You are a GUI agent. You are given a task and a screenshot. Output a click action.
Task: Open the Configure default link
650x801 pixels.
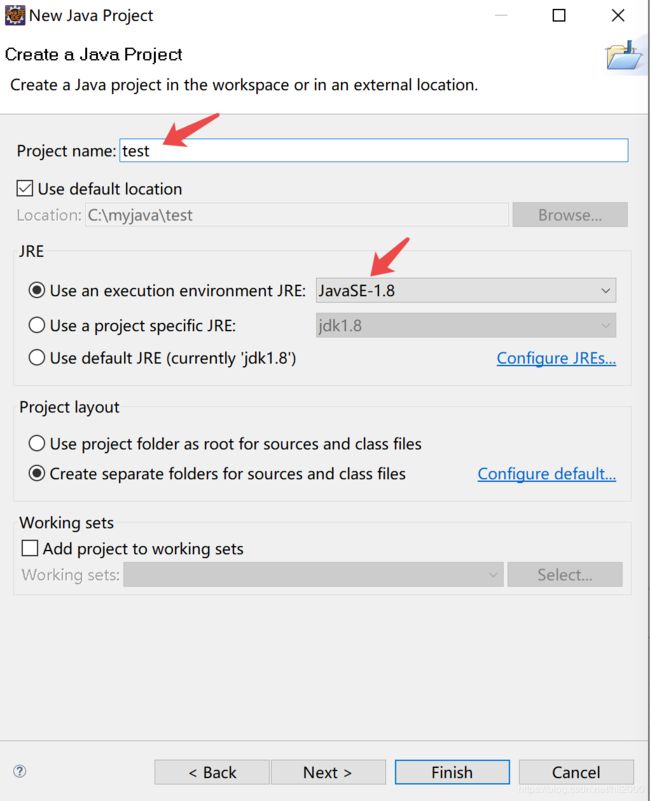547,474
